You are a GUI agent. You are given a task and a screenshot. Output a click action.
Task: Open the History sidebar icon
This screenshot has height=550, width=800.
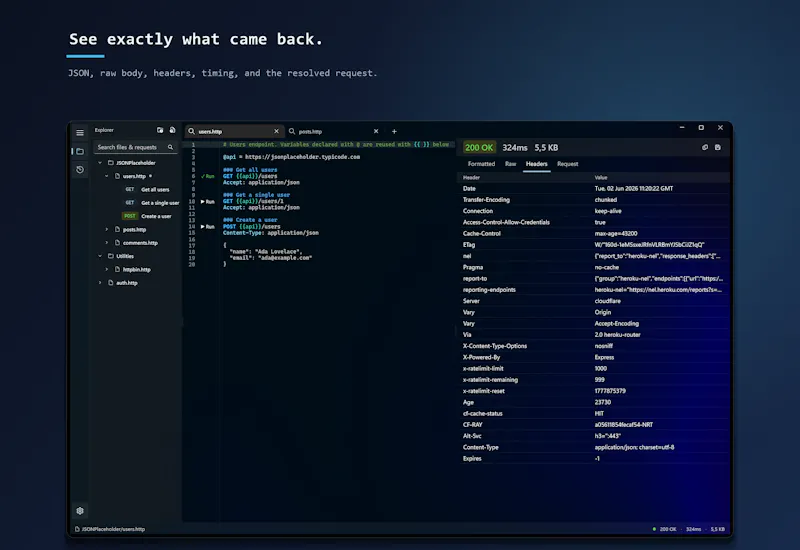(80, 169)
